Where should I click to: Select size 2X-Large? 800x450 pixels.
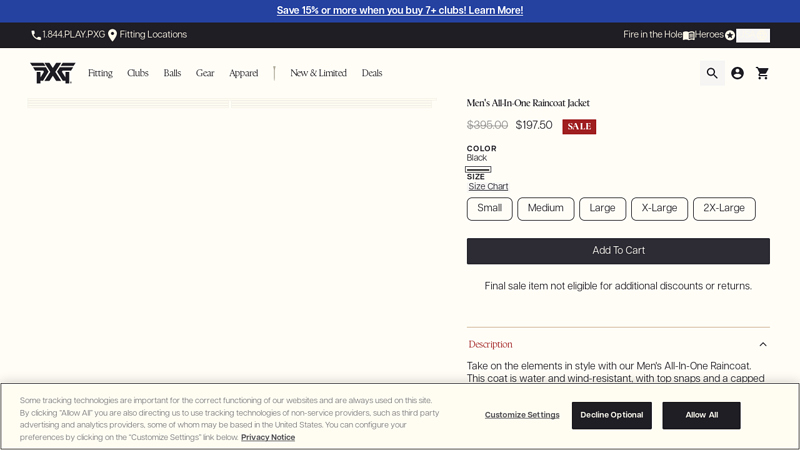tap(724, 209)
